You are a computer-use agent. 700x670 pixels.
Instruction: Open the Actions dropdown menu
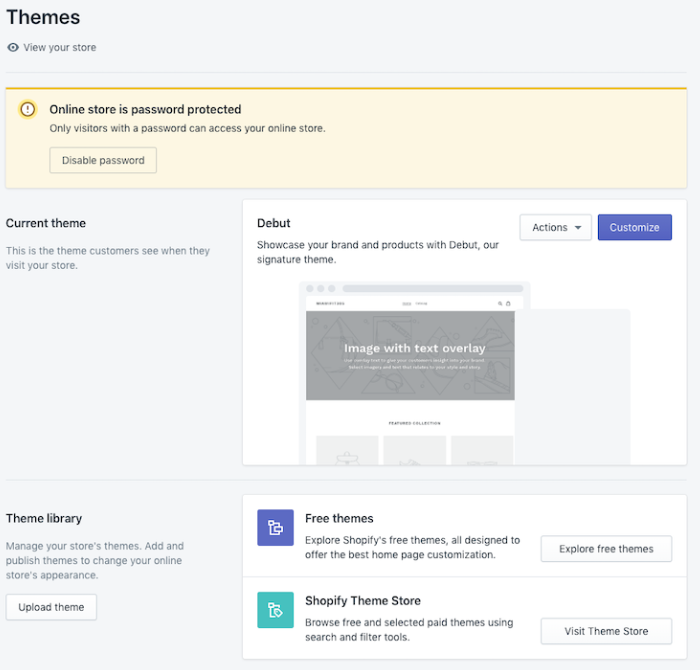[x=555, y=227]
